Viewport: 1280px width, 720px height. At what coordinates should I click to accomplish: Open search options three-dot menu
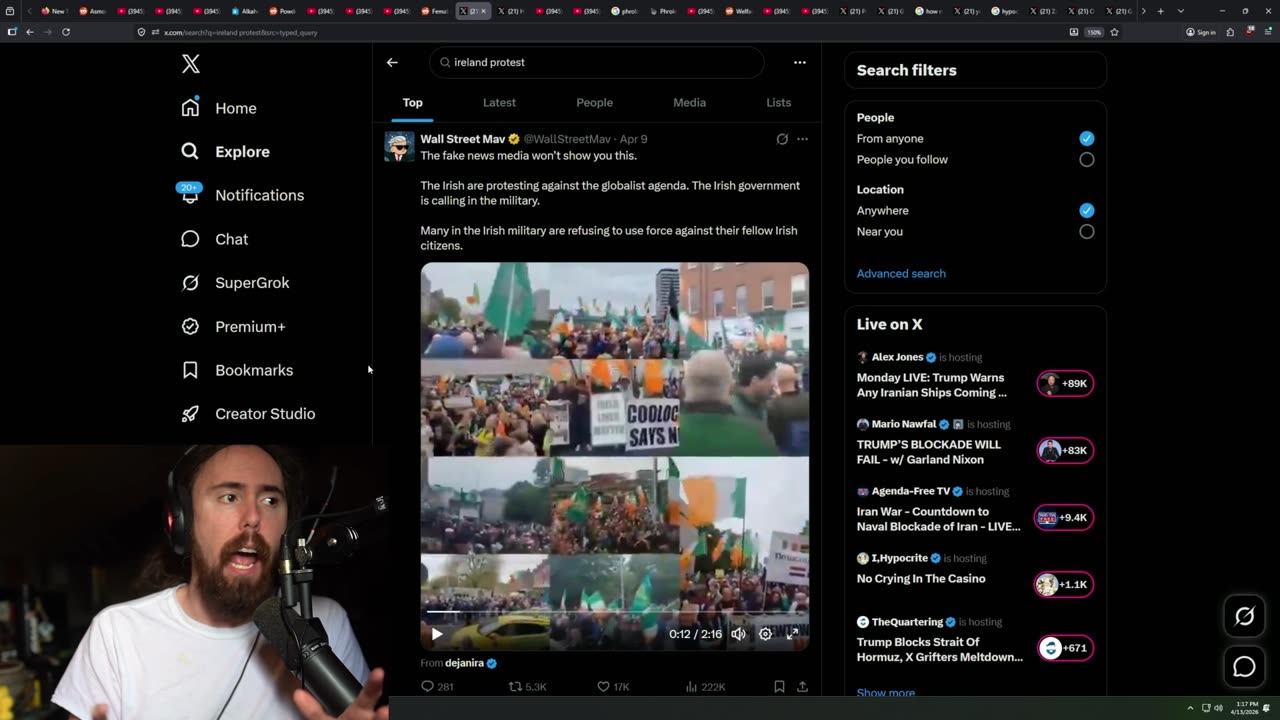[800, 62]
